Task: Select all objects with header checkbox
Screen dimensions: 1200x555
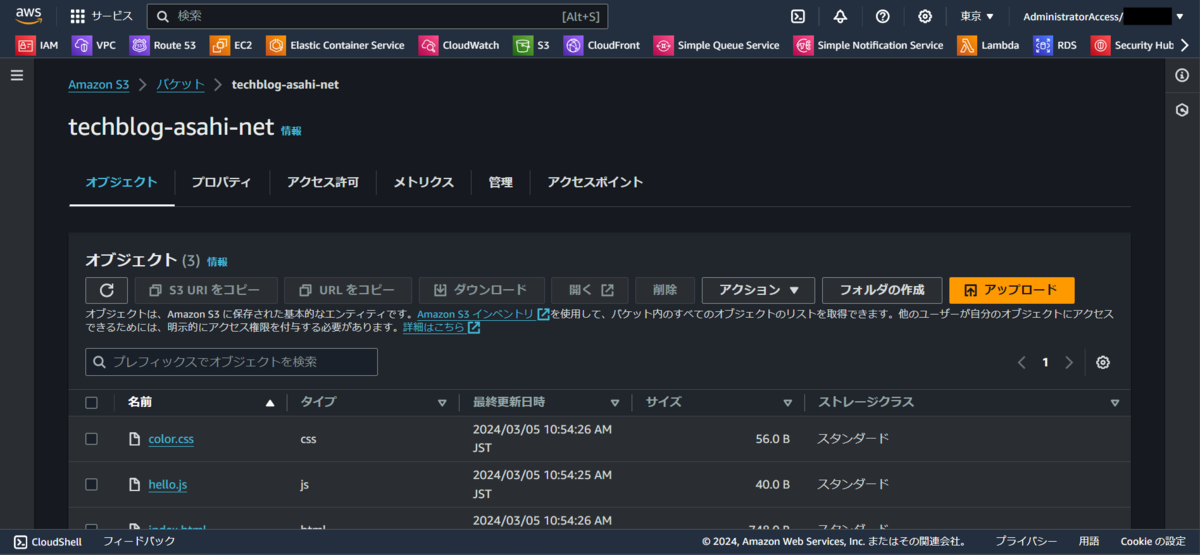Action: pos(92,403)
